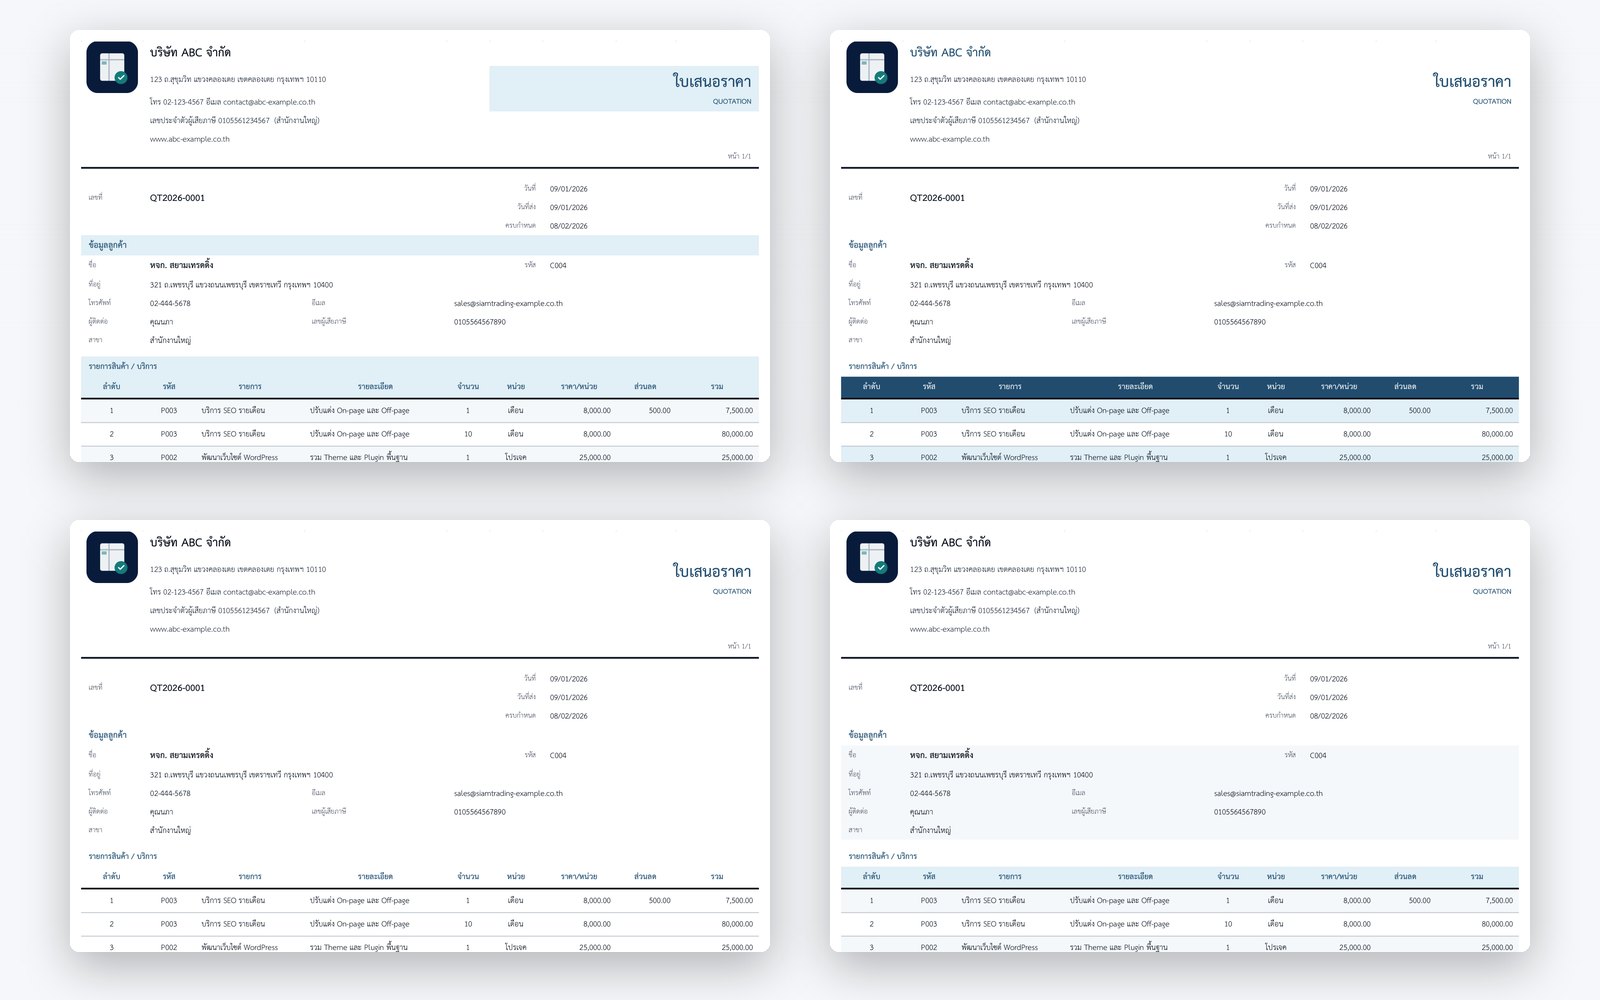Click QT2026-0001 in the top-right preview
The image size is (1600, 1000).
coord(937,198)
